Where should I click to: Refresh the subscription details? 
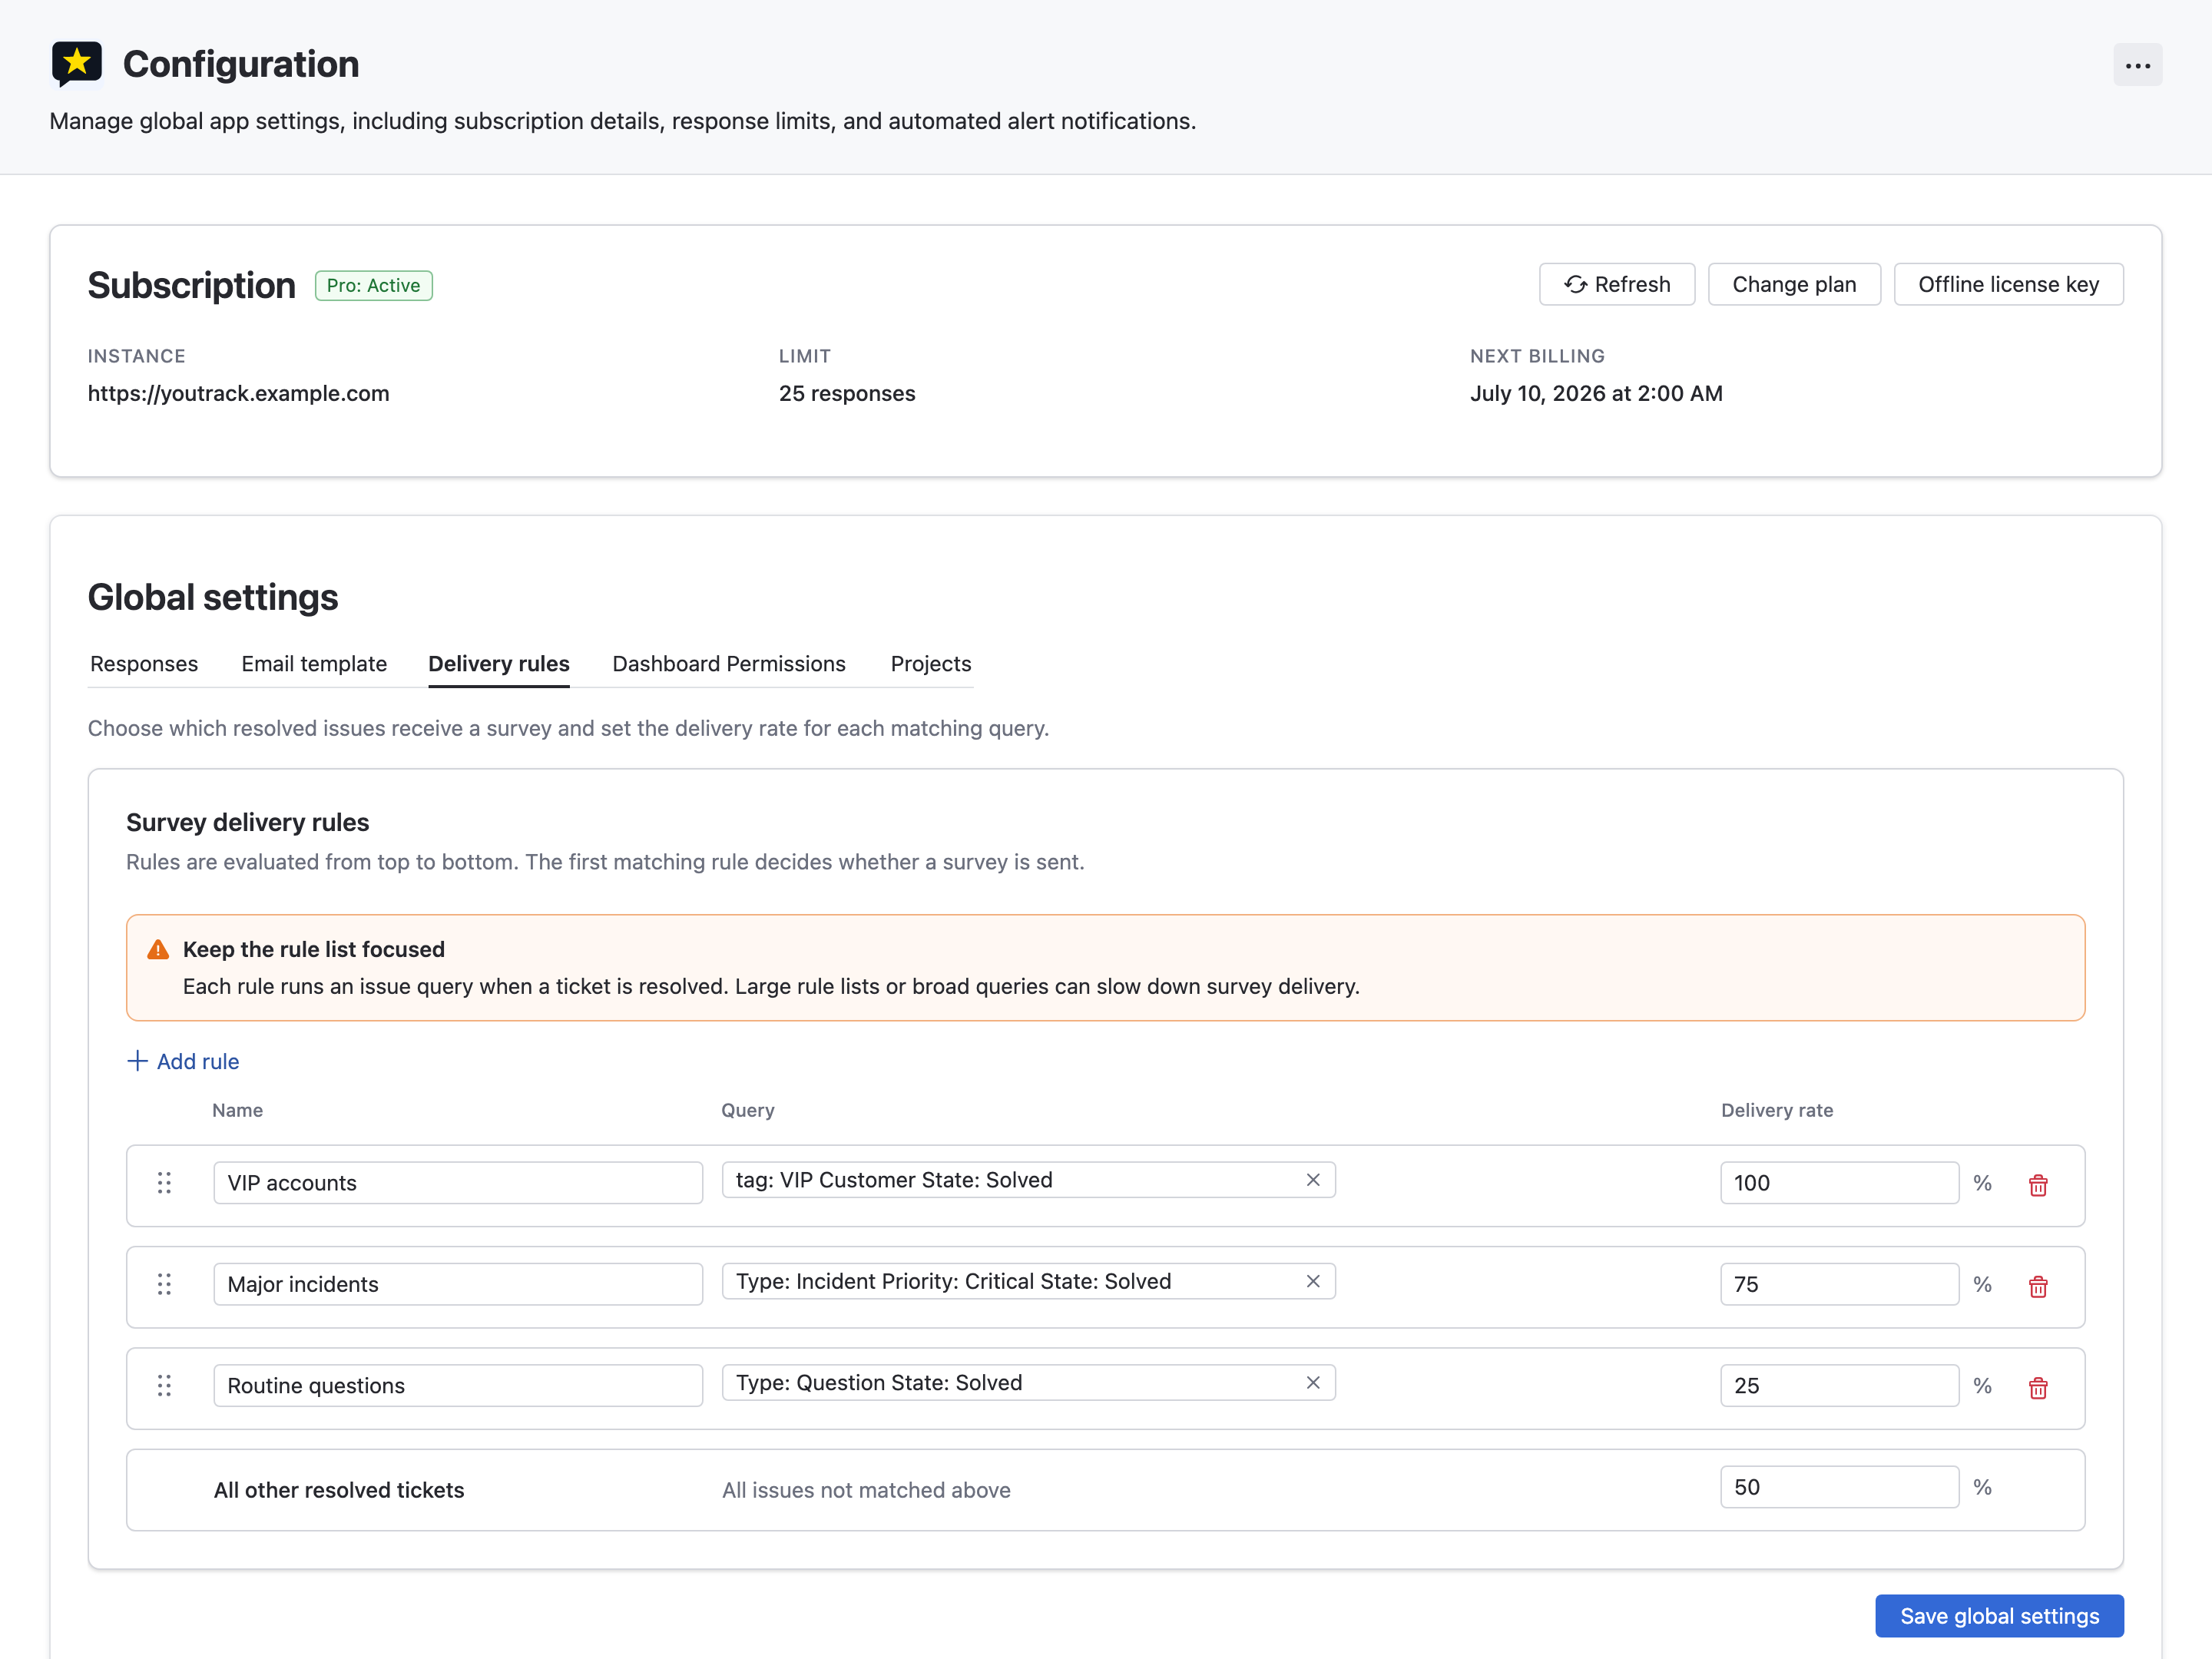pyautogui.click(x=1616, y=284)
